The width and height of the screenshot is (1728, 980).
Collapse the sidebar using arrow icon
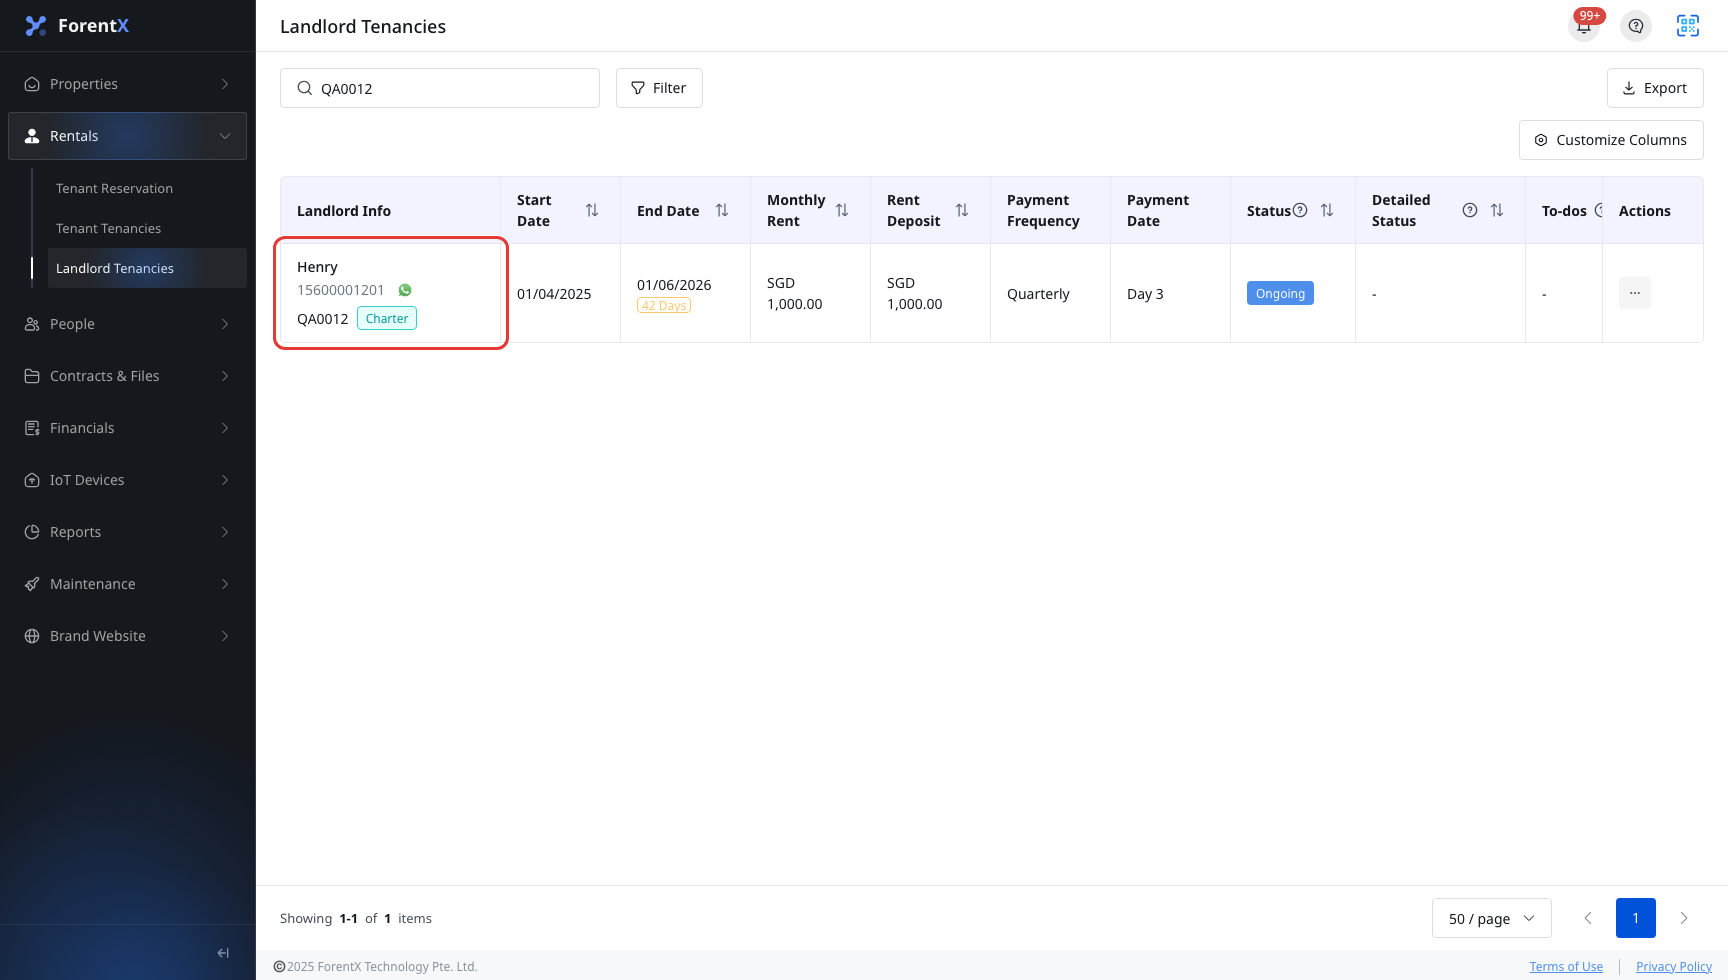click(223, 953)
